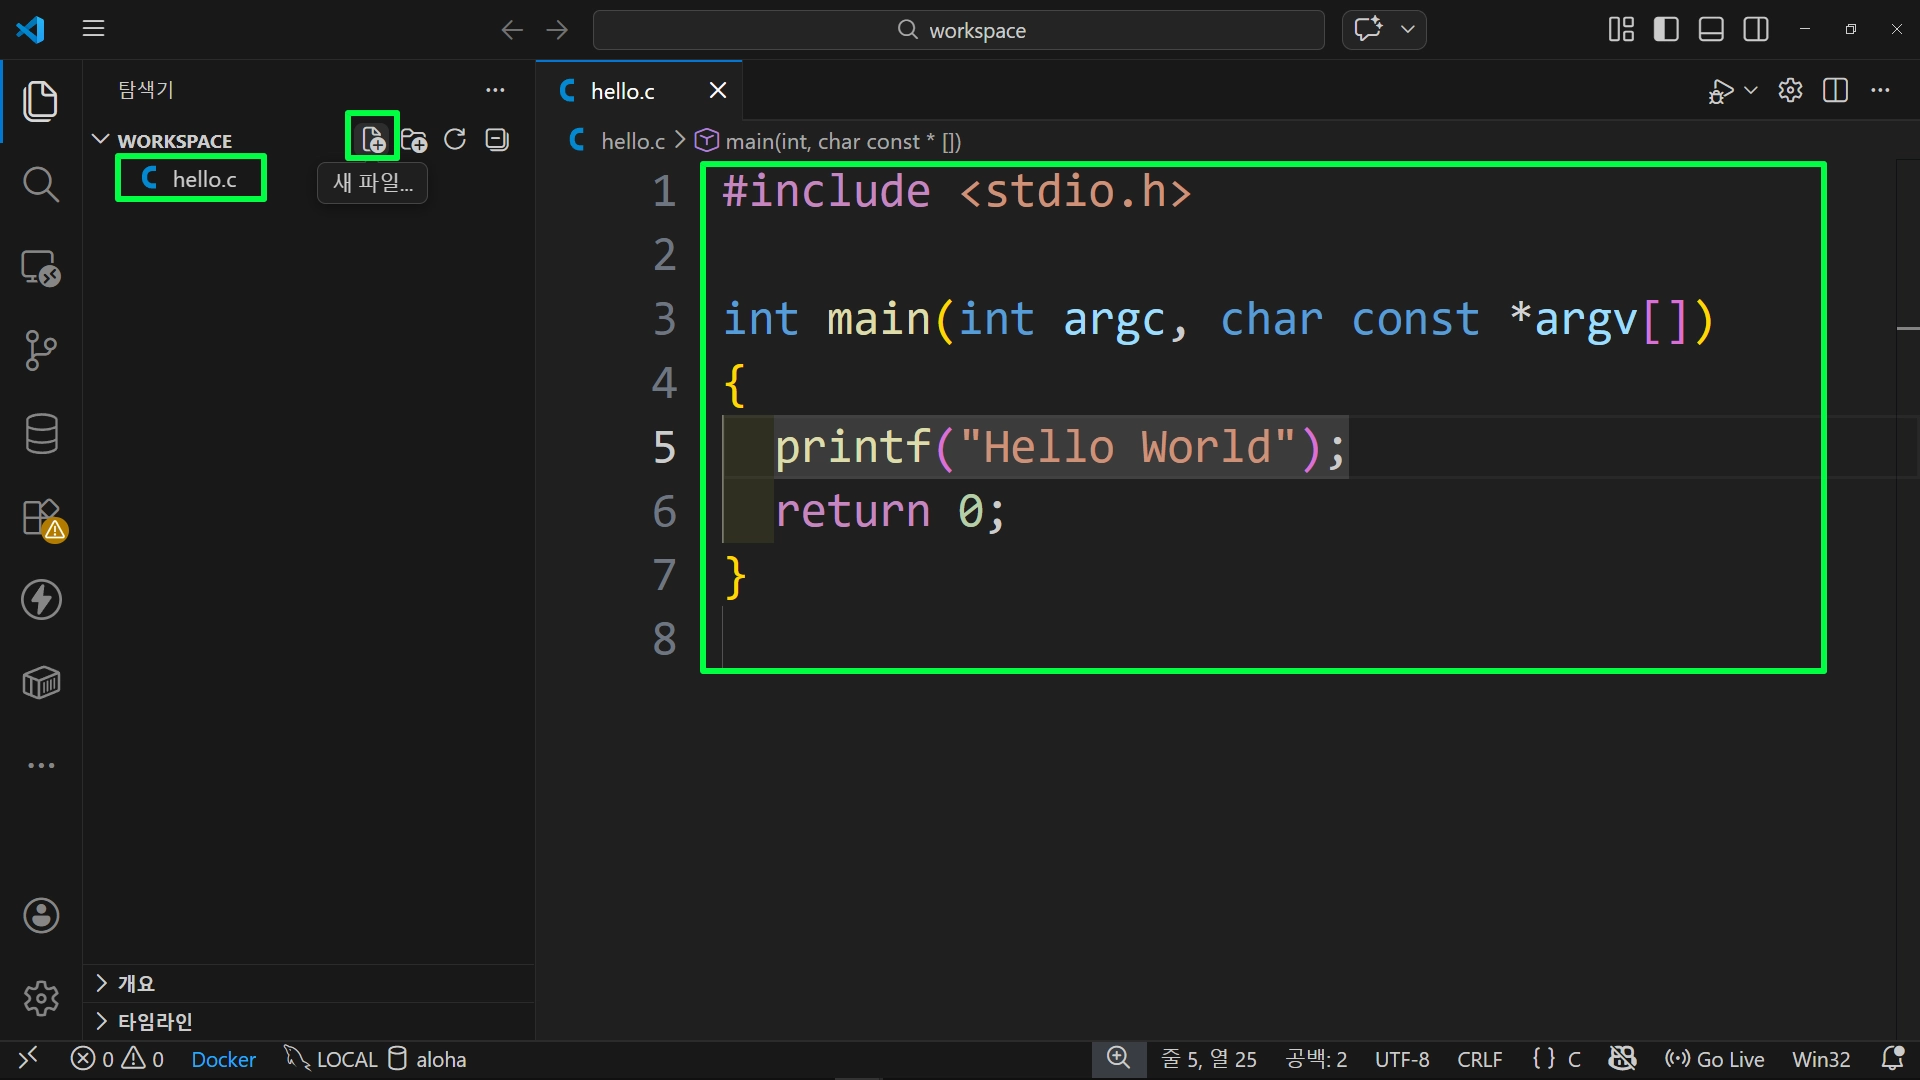
Task: Click Go Live in status bar
Action: click(1714, 1059)
